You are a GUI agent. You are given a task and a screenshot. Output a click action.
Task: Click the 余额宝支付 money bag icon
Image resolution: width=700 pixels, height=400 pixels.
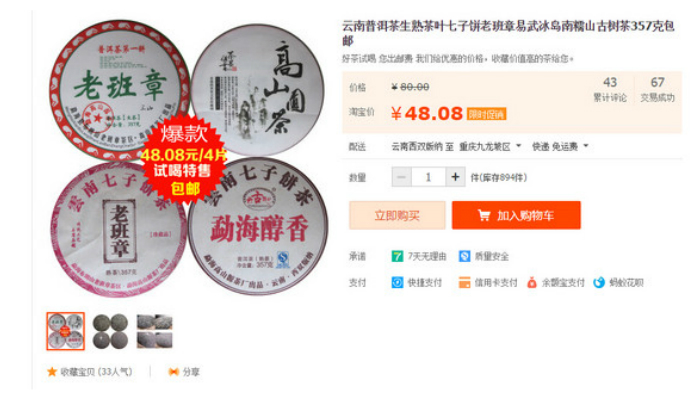(x=531, y=283)
